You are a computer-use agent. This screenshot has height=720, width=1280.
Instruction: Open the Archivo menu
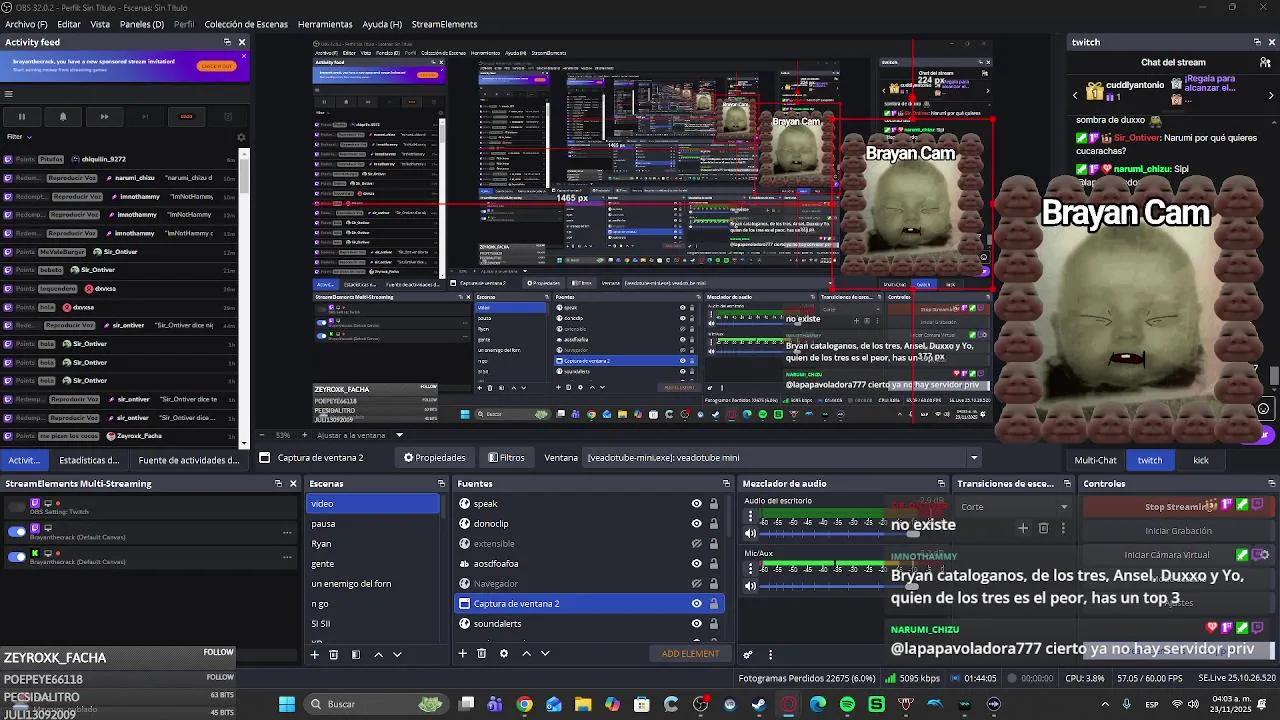click(x=26, y=24)
